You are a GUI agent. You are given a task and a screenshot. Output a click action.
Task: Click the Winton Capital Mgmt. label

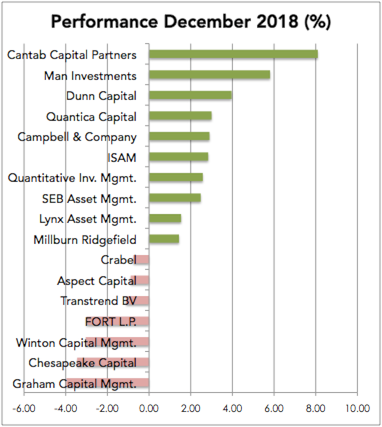(x=76, y=343)
